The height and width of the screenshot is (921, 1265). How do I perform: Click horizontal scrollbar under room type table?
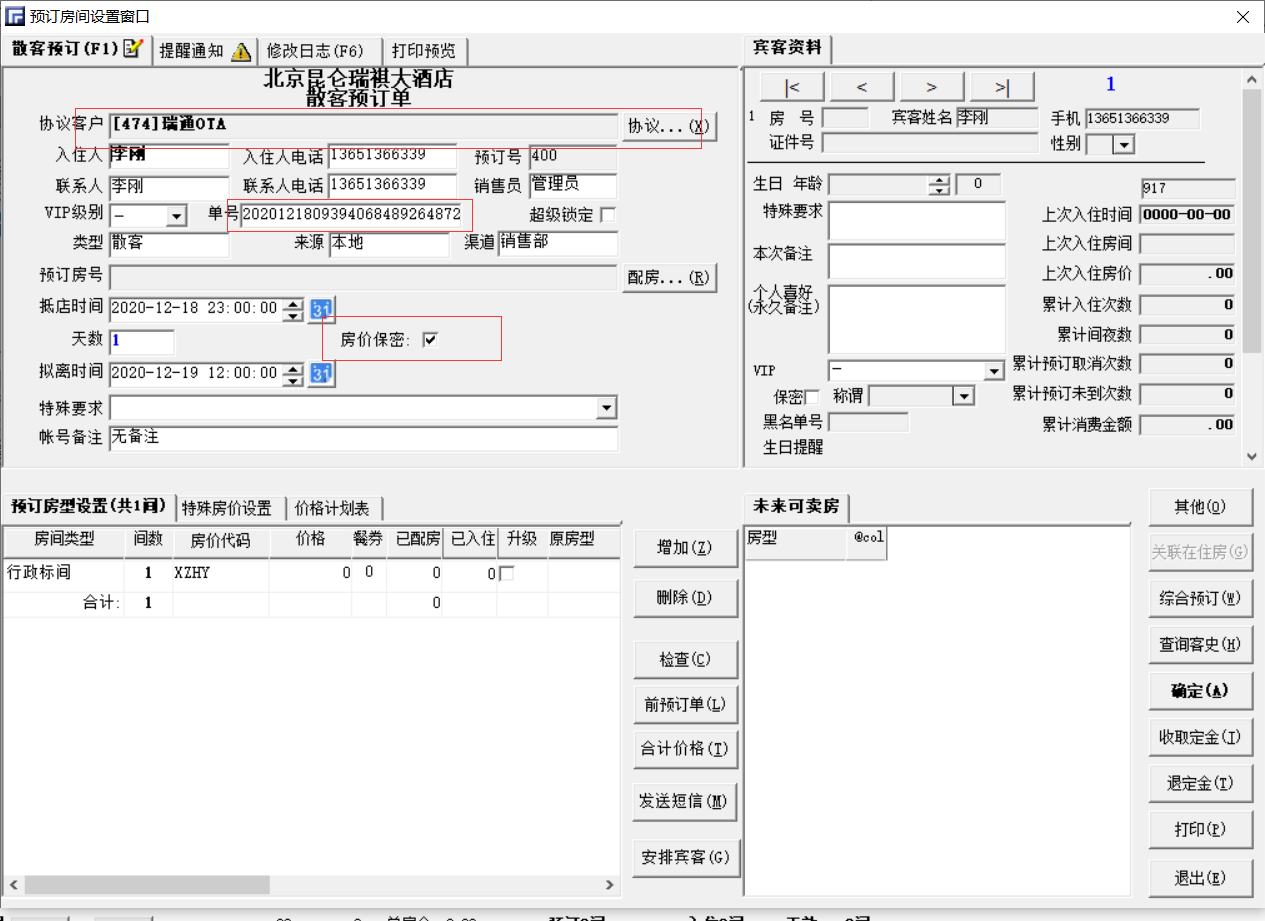(x=312, y=885)
